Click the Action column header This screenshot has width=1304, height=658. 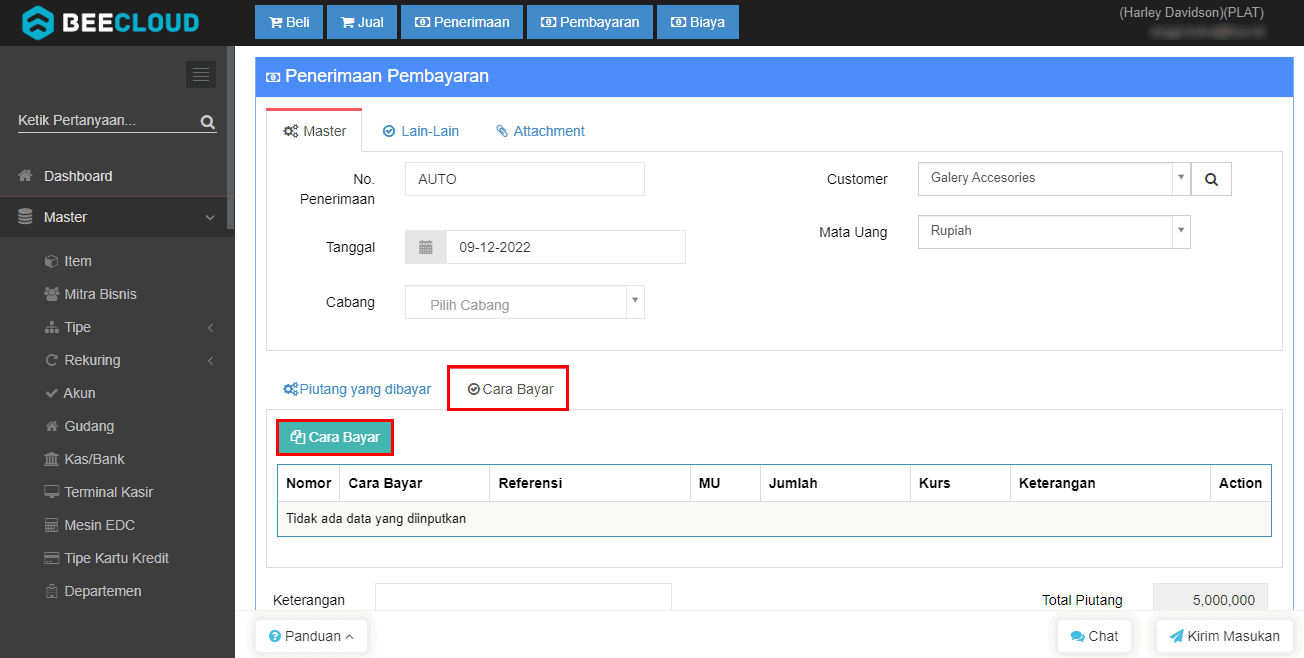coord(1240,483)
